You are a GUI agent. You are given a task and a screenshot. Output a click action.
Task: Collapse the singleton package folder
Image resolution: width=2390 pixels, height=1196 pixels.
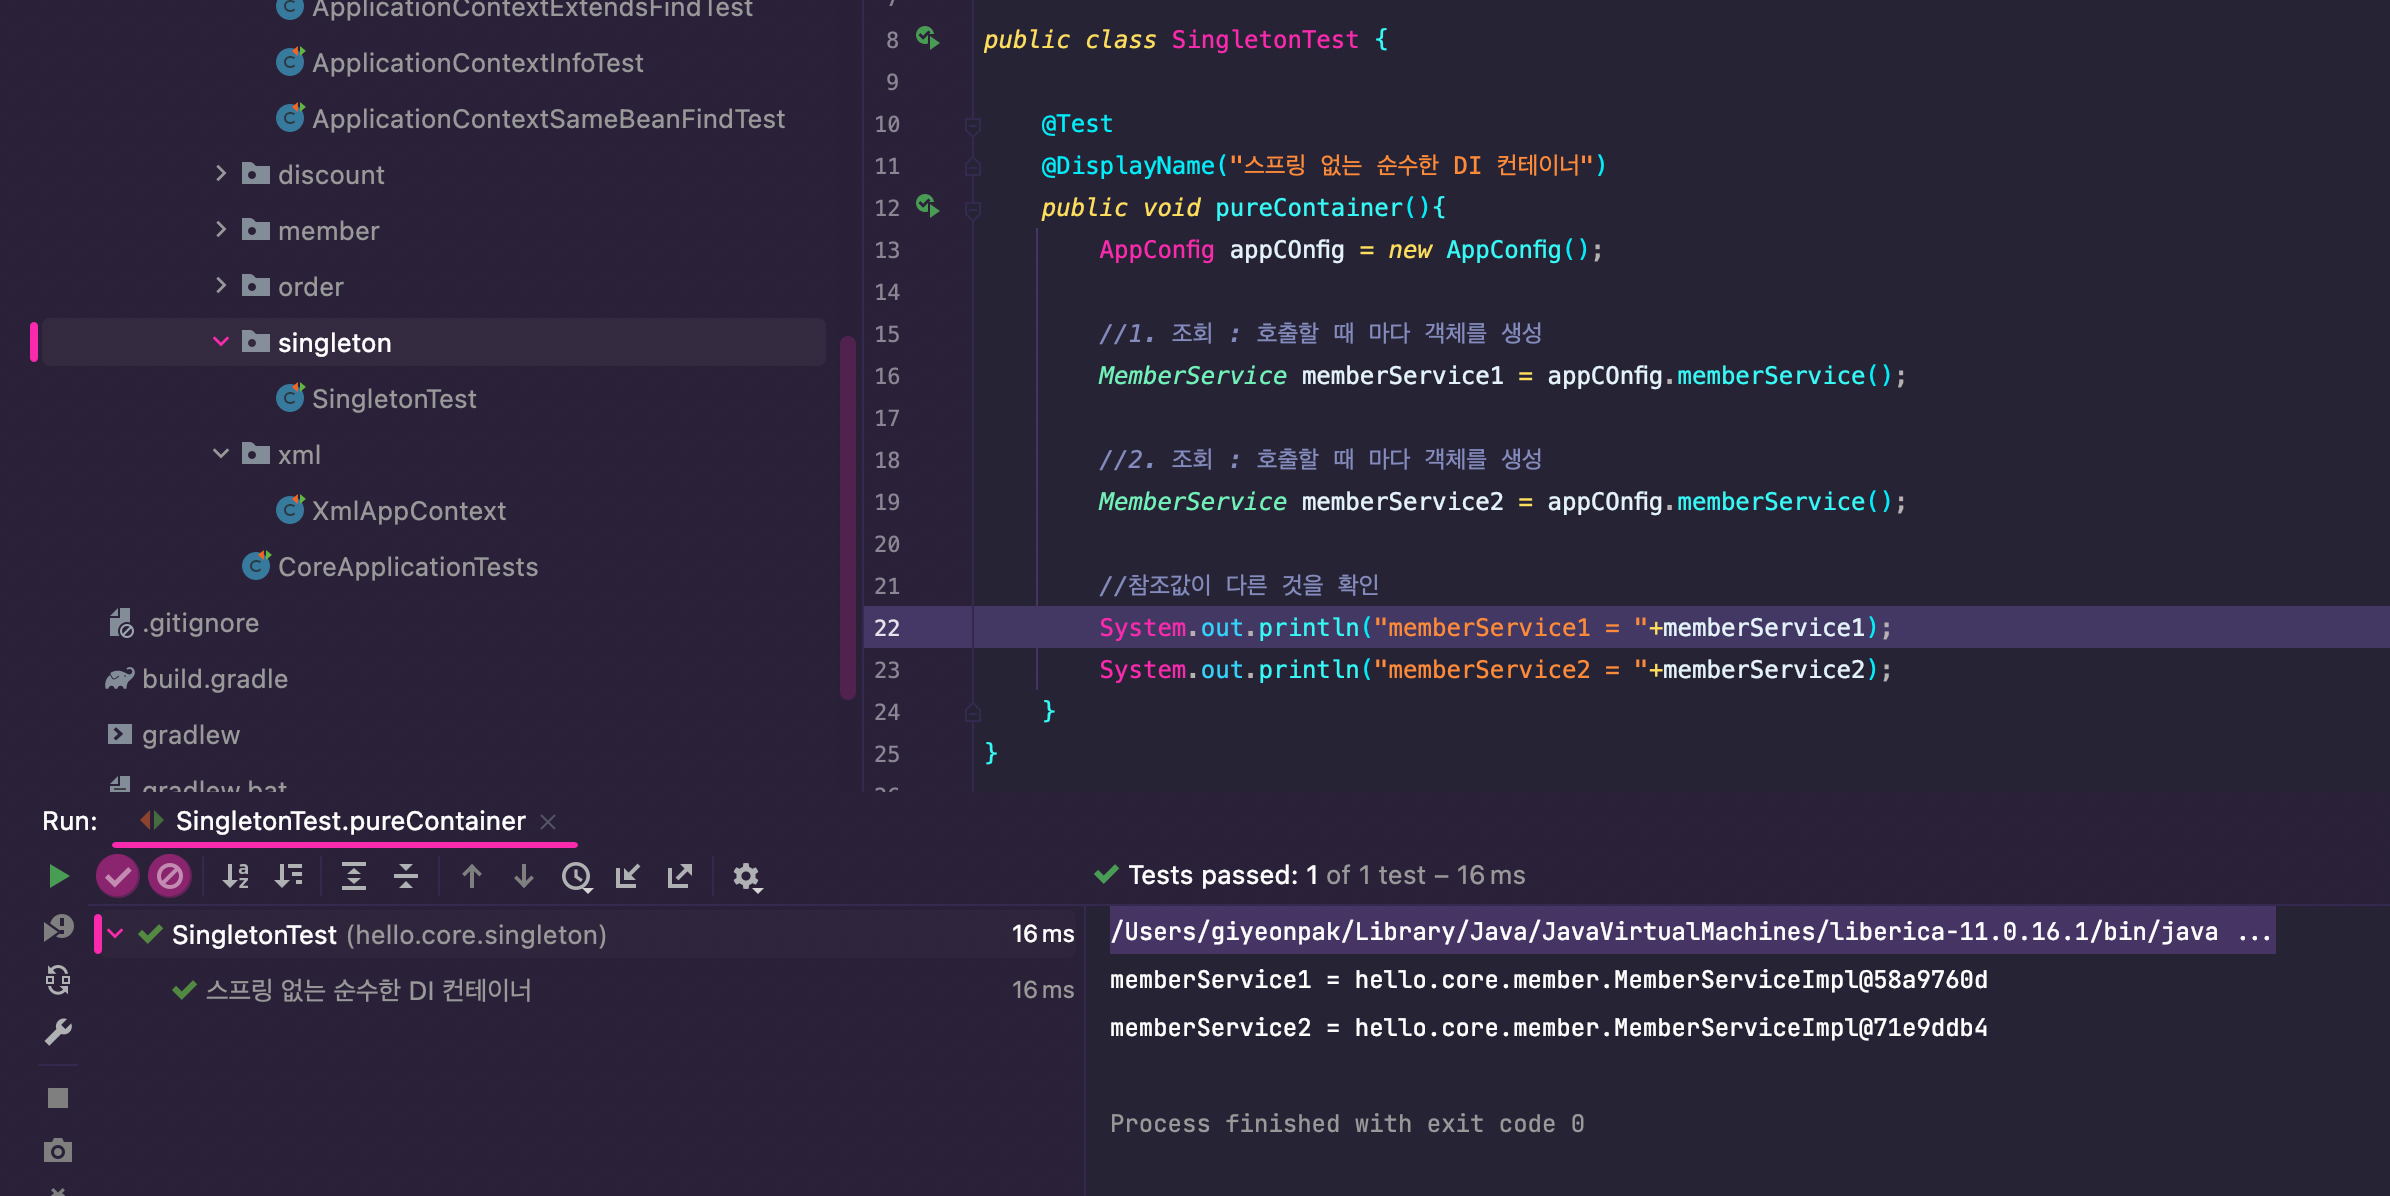(x=221, y=342)
